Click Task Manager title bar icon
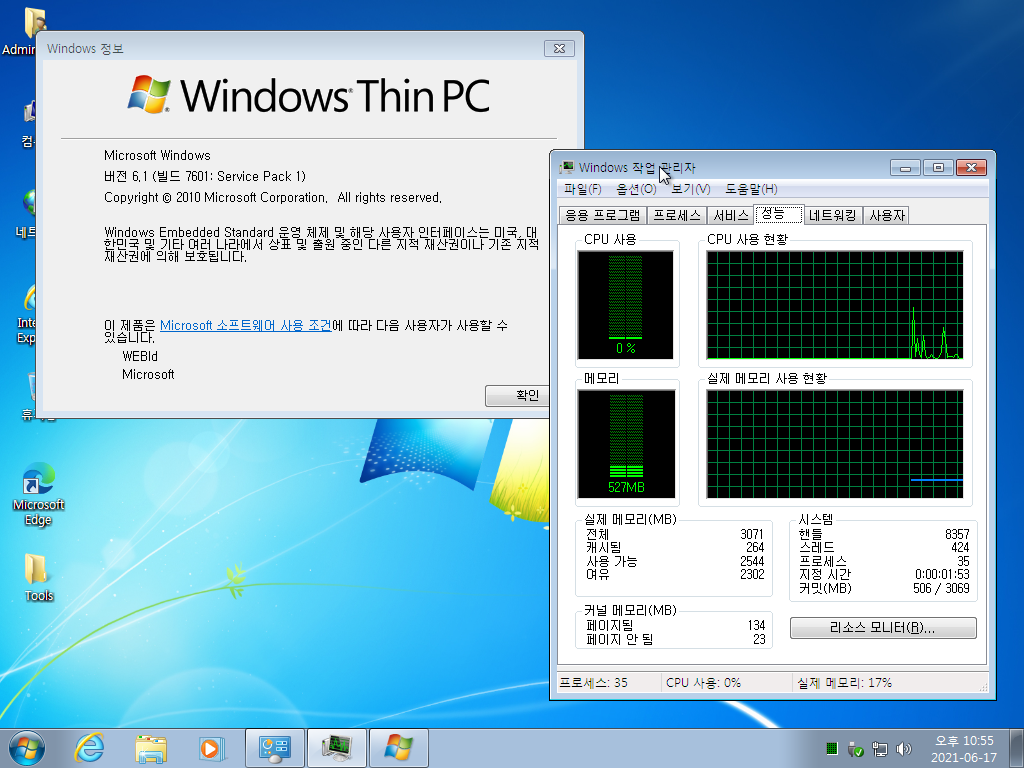Image resolution: width=1024 pixels, height=768 pixels. click(x=567, y=167)
